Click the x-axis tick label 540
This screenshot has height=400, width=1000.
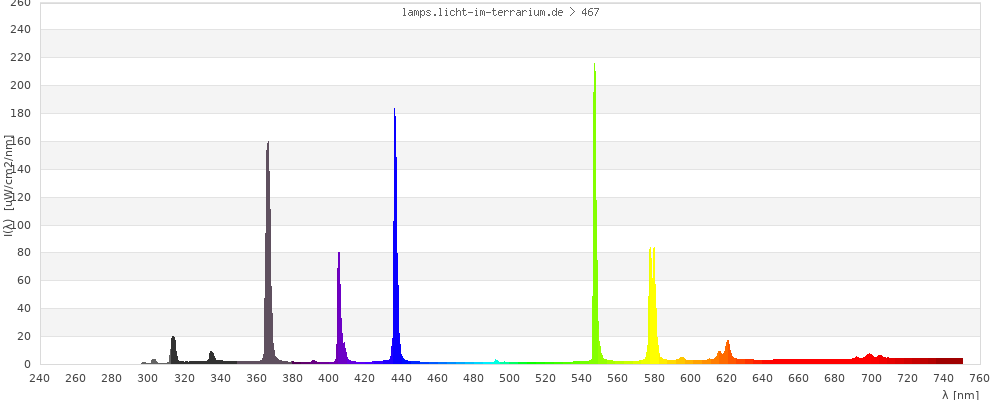(x=583, y=378)
